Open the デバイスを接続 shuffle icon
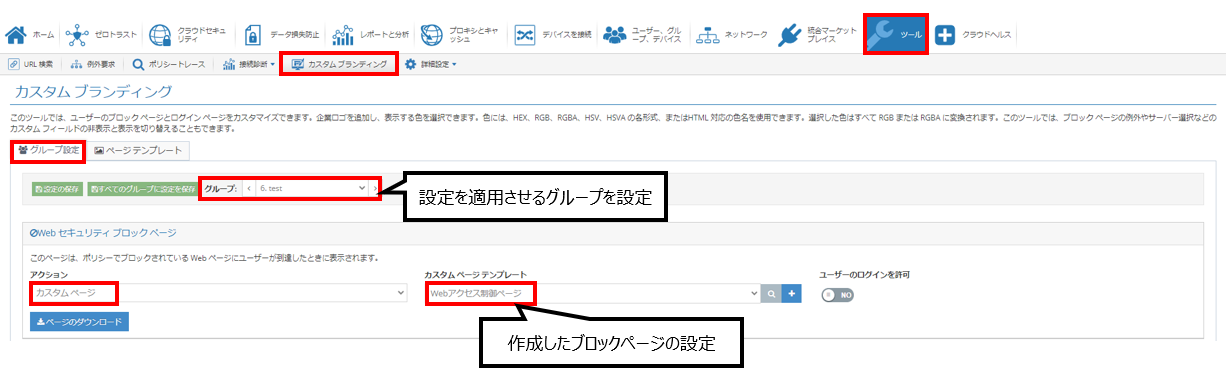Screen dimensions: 1226x377 525,35
